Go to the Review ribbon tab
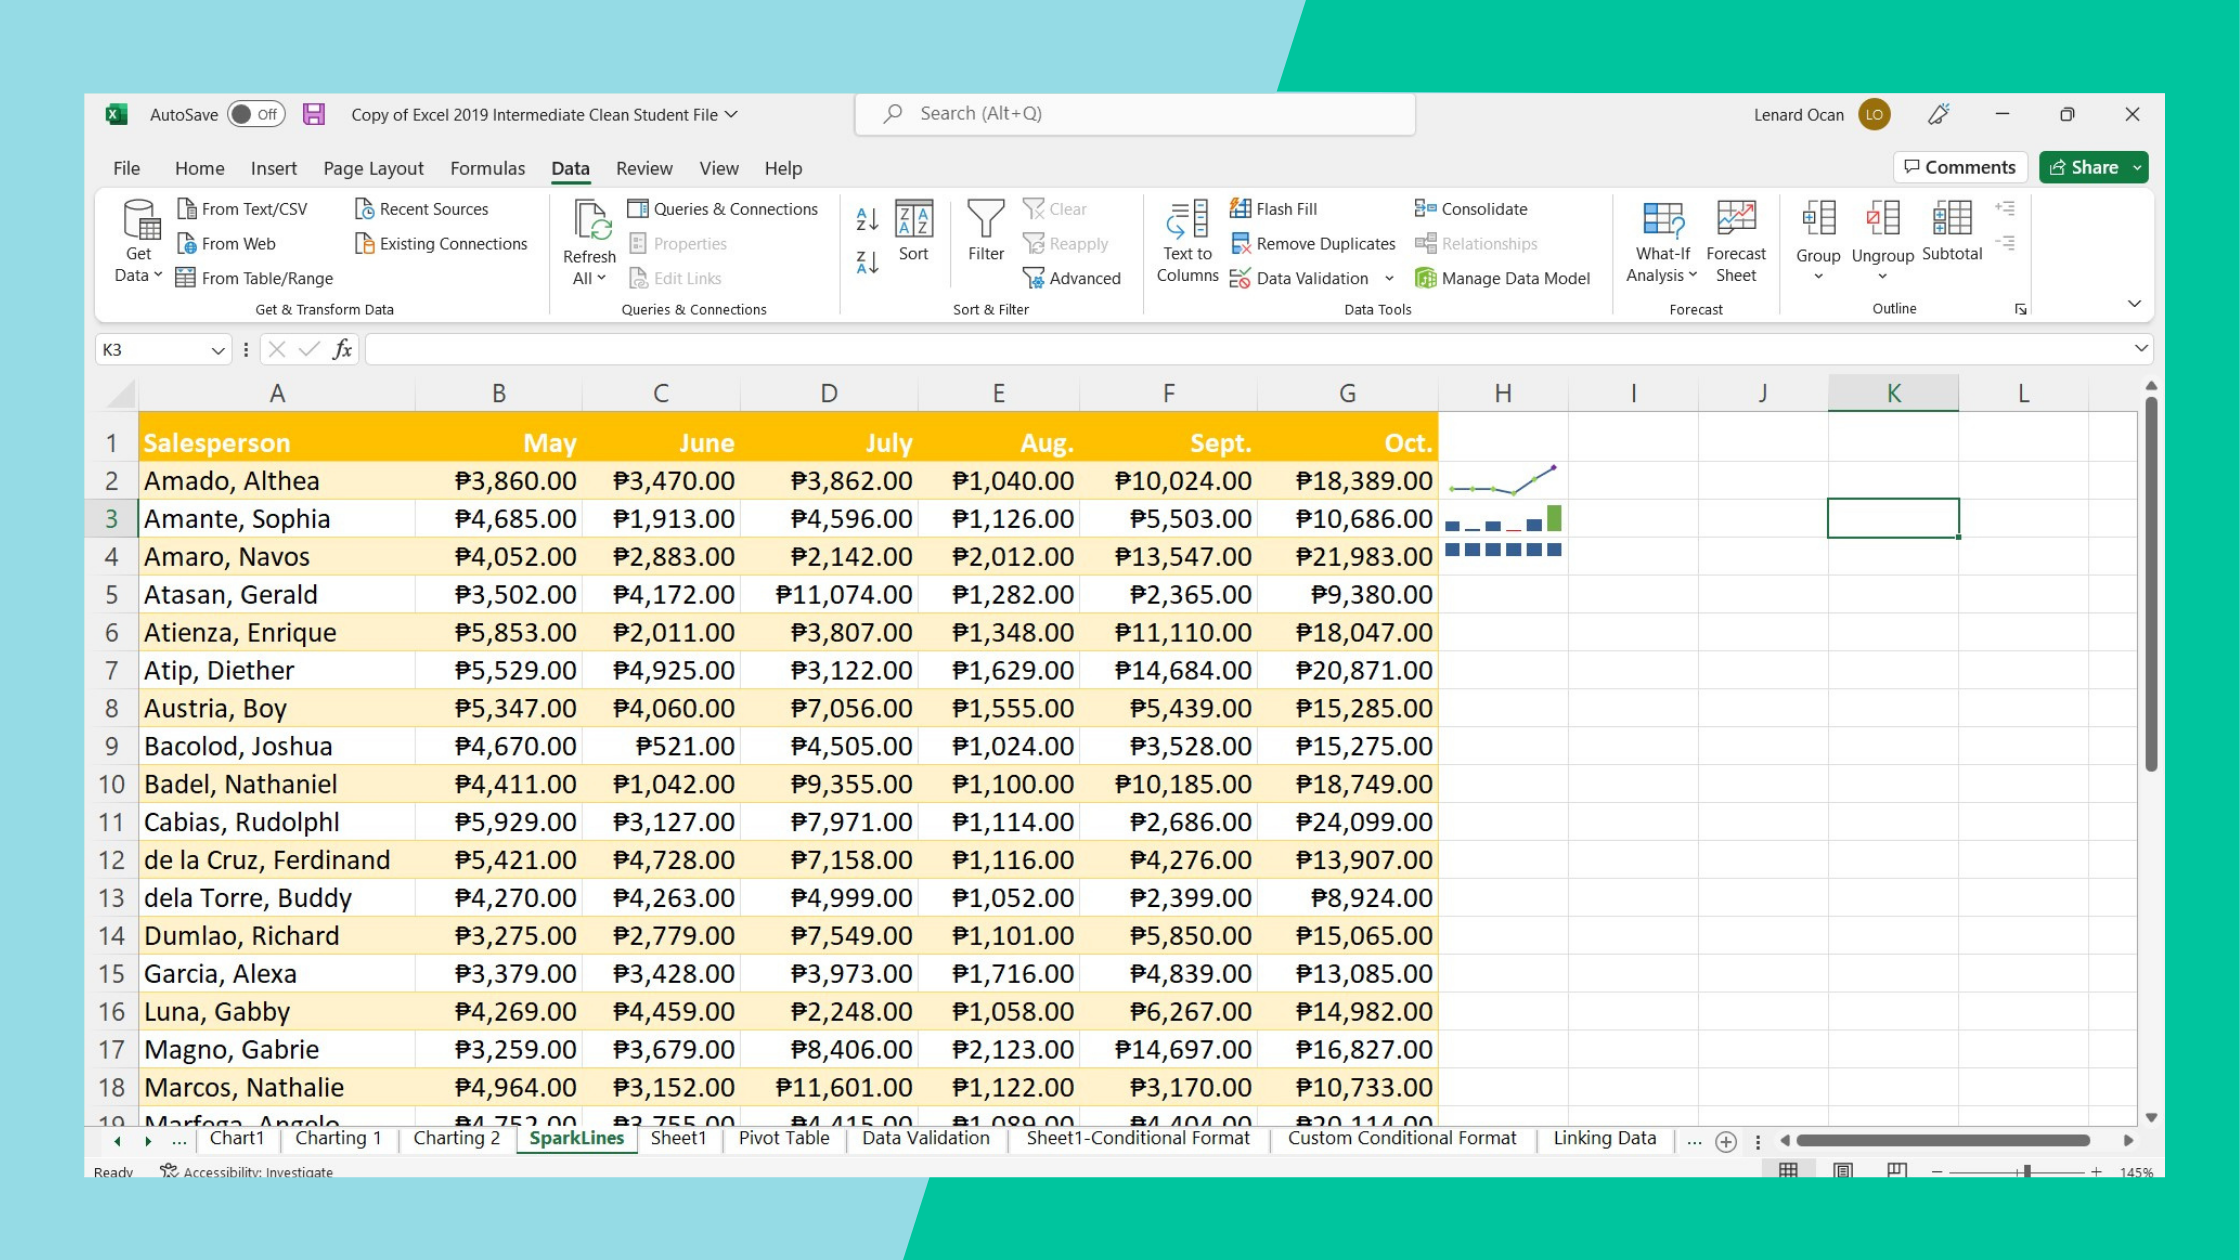The height and width of the screenshot is (1260, 2240). point(644,168)
